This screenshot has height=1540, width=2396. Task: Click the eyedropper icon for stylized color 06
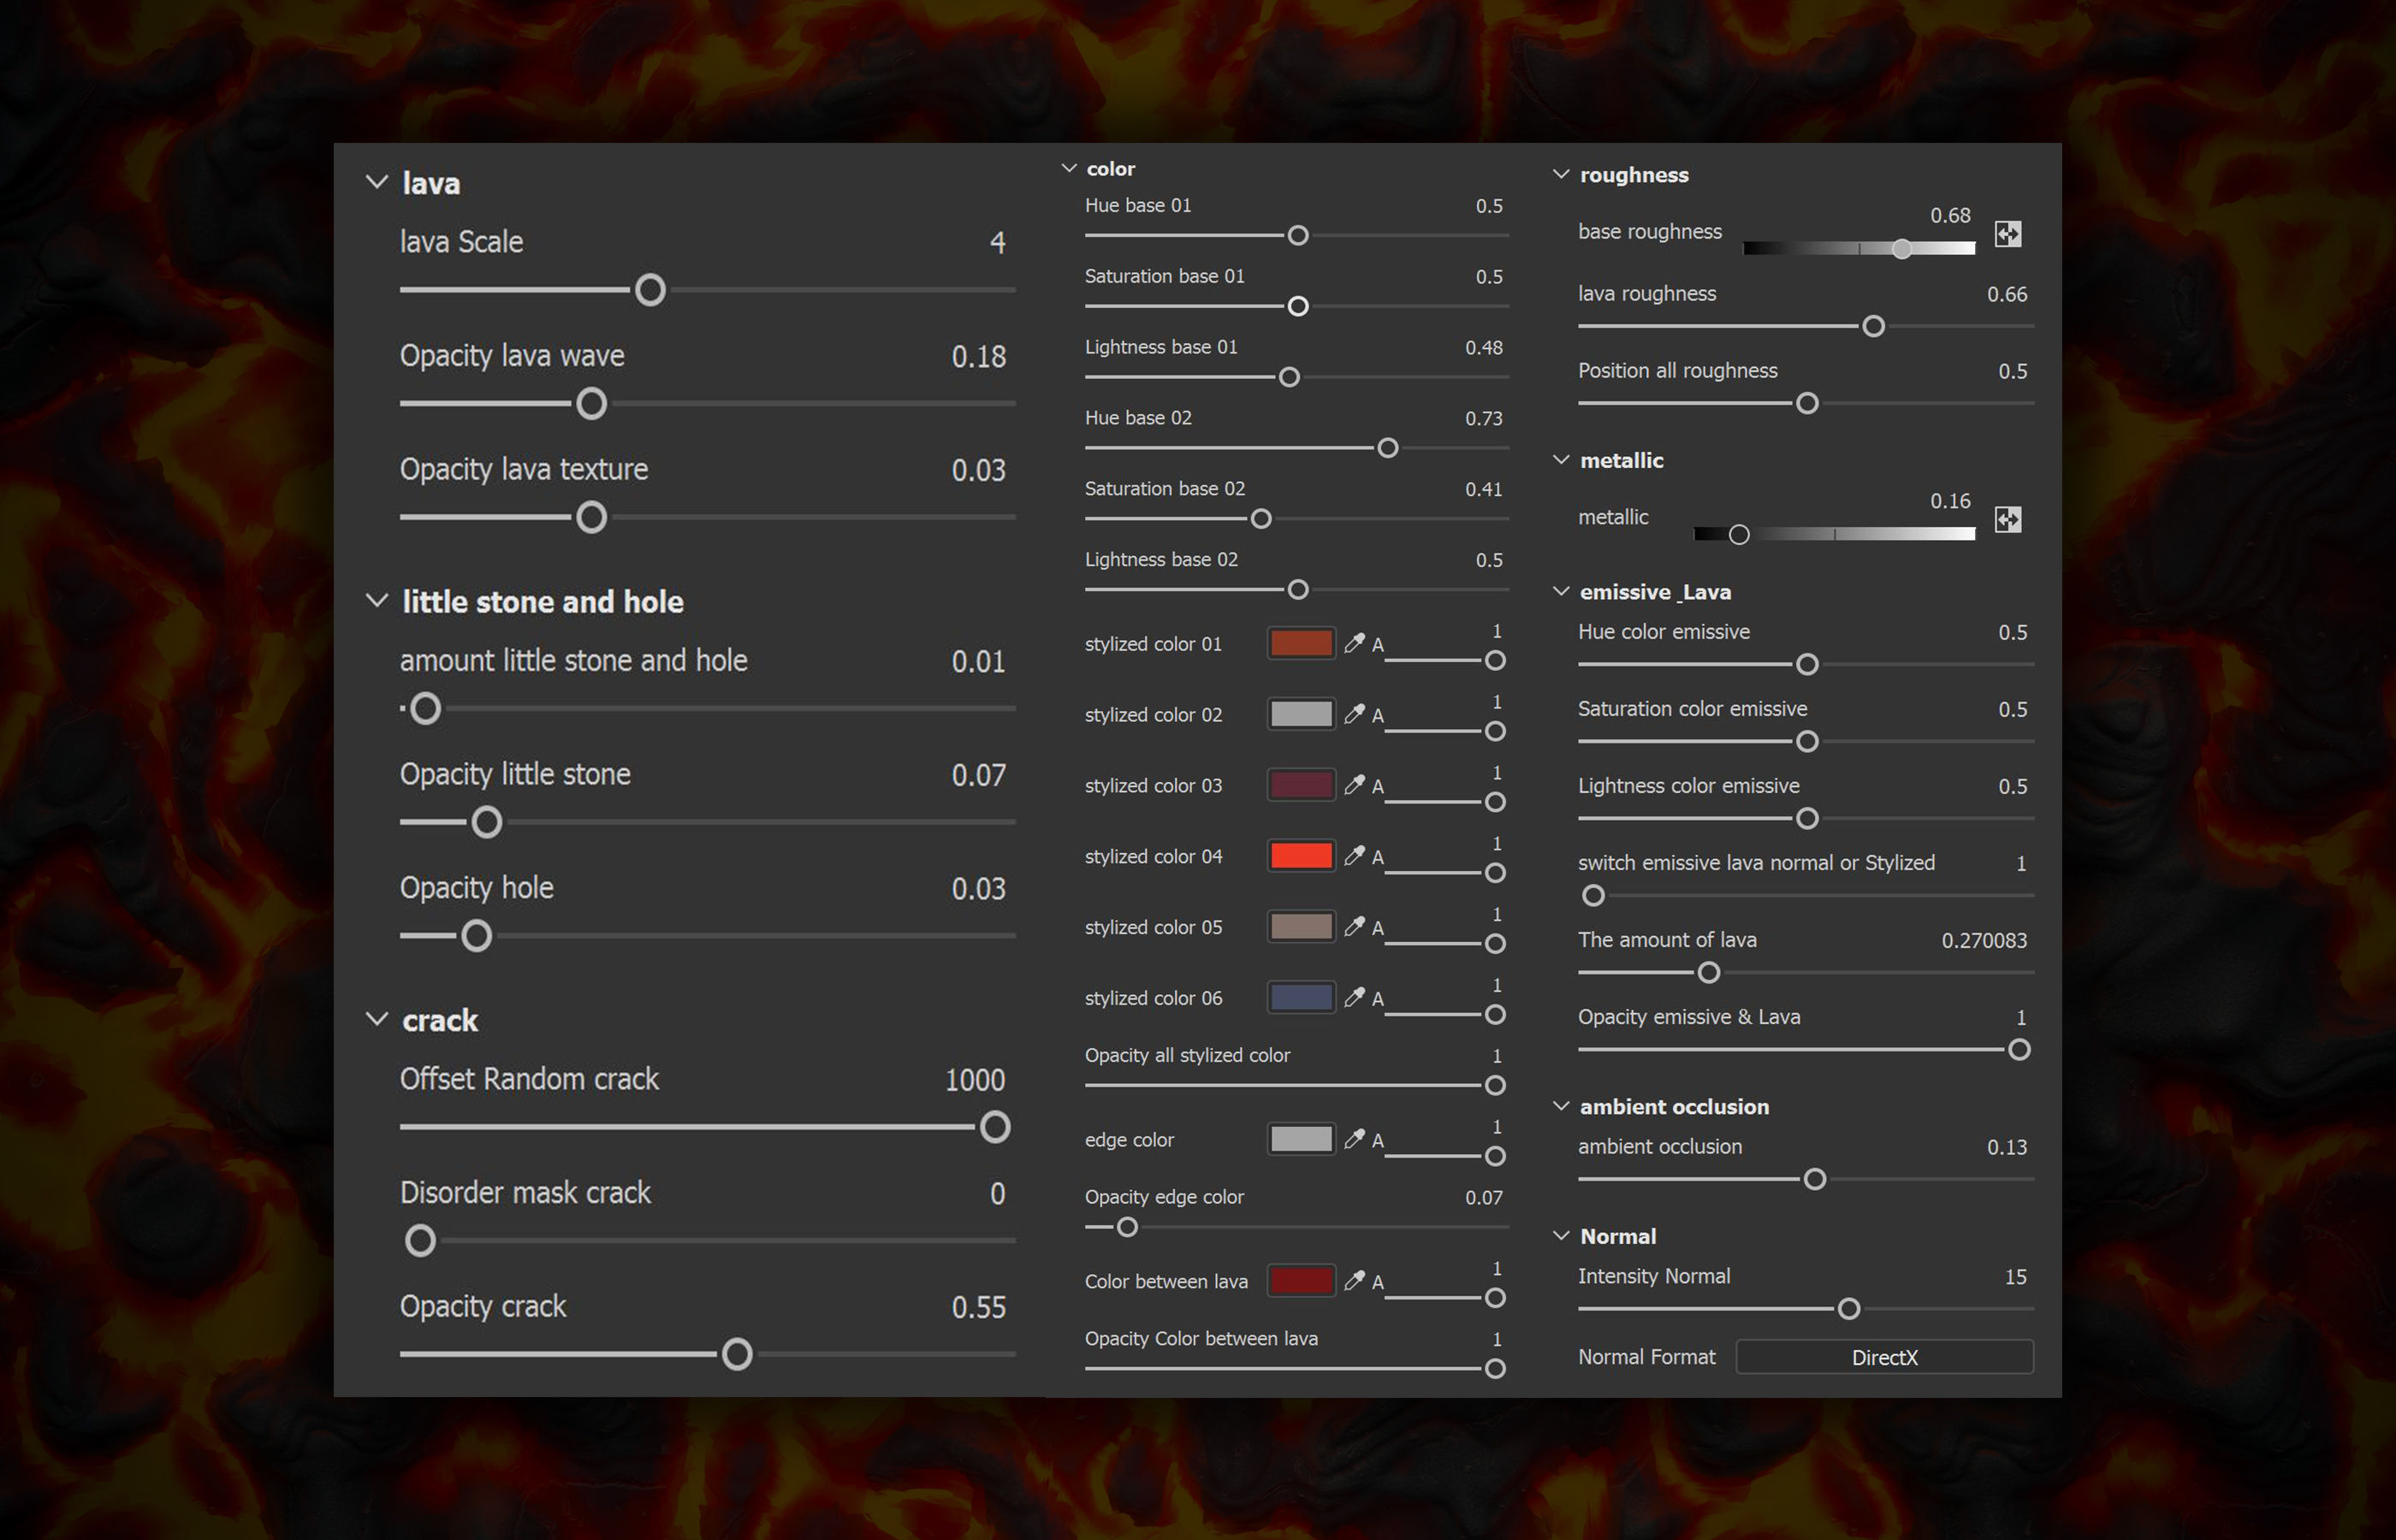coord(1354,997)
